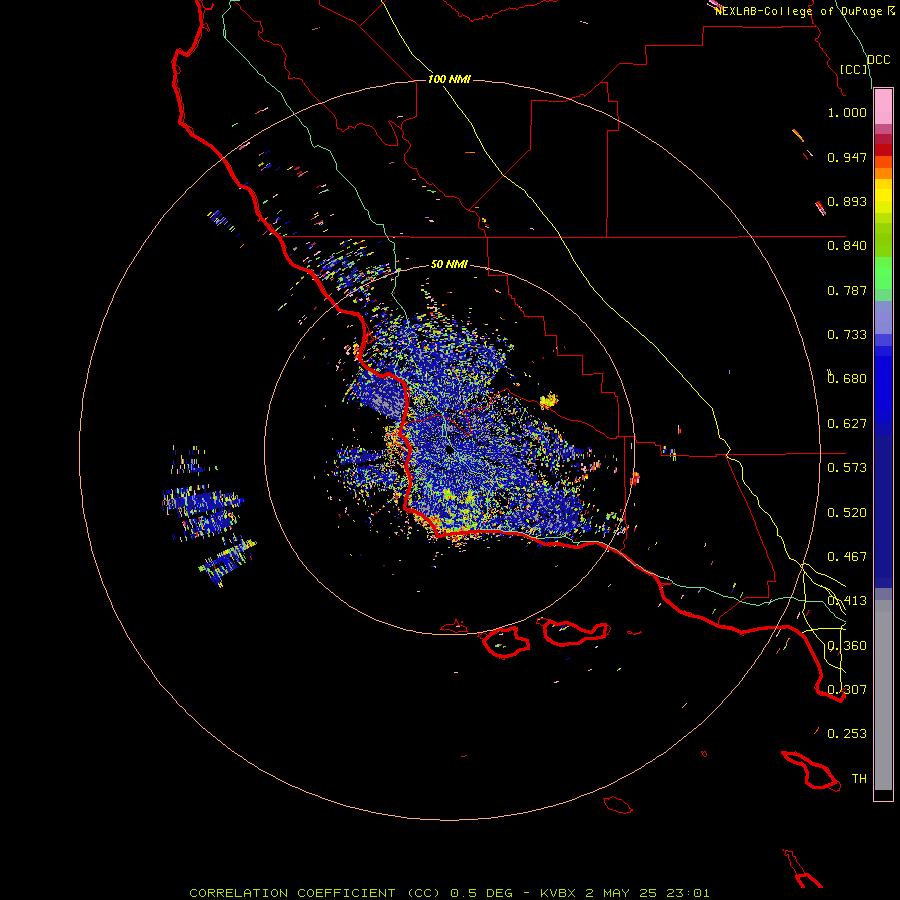This screenshot has height=900, width=900.
Task: Click the TH threshold label
Action: tap(859, 779)
